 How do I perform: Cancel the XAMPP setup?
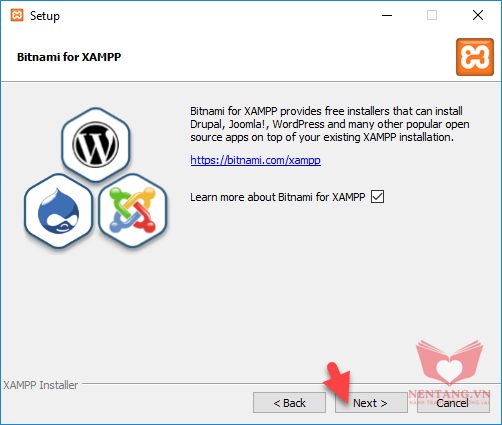point(453,403)
